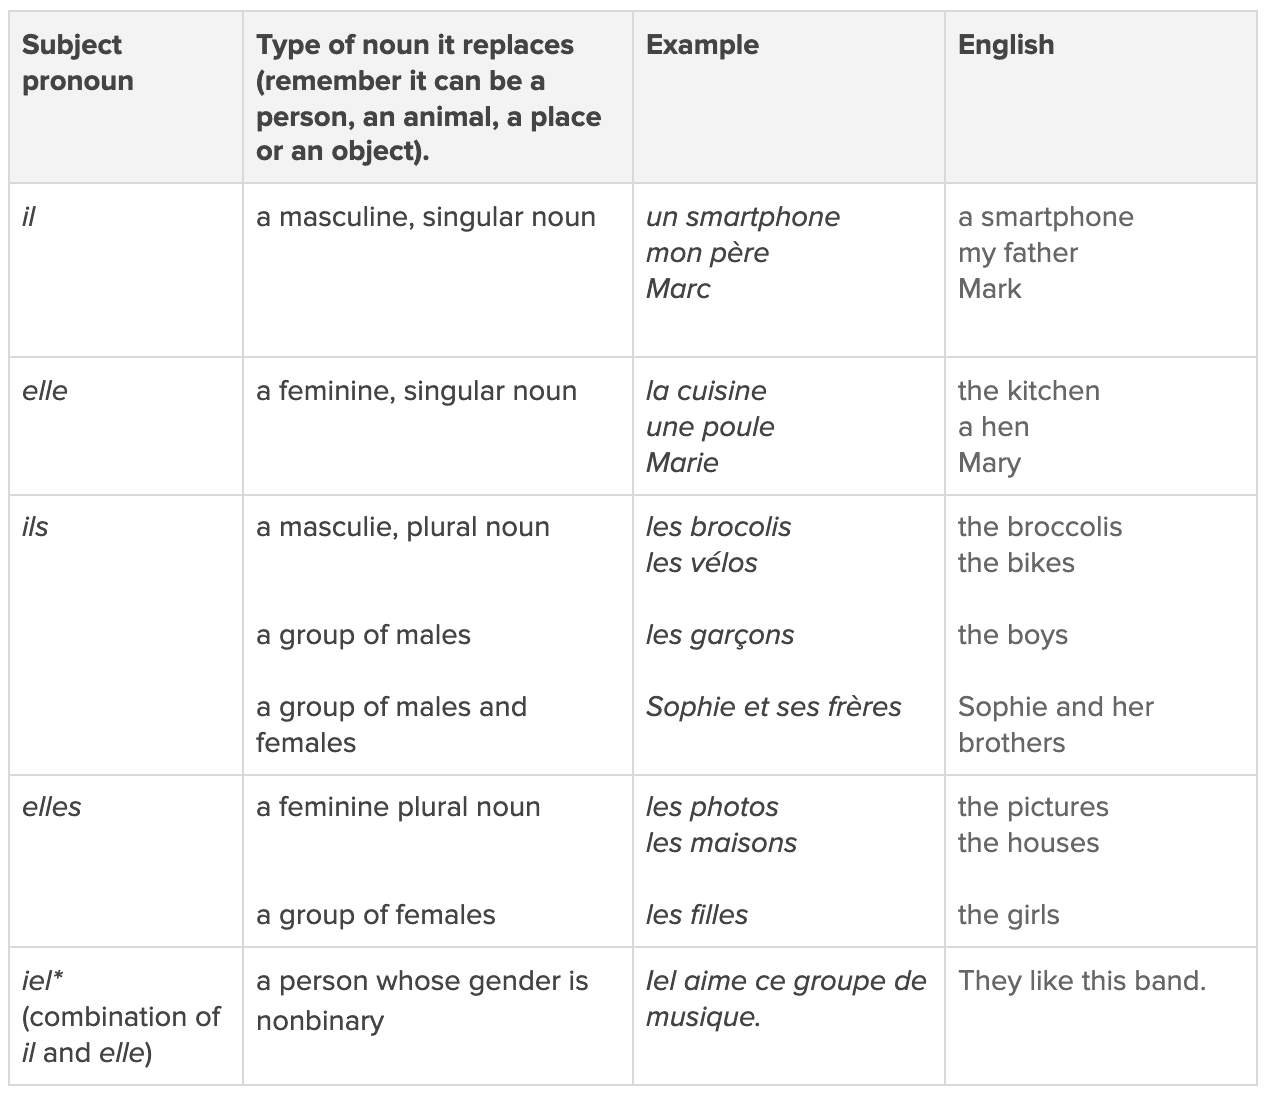This screenshot has height=1096, width=1270.
Task: Click the sentence "Iel aime ce groupe de musique."
Action: (786, 999)
